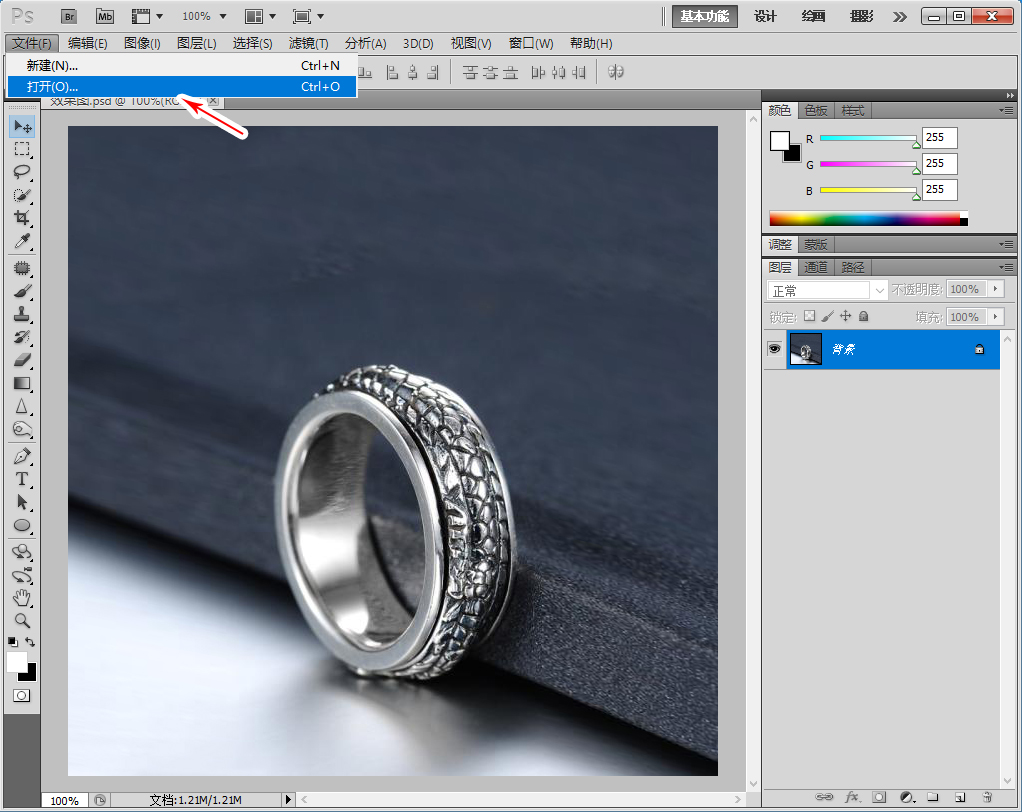Select the Quick Selection tool
The image size is (1022, 812).
click(22, 195)
